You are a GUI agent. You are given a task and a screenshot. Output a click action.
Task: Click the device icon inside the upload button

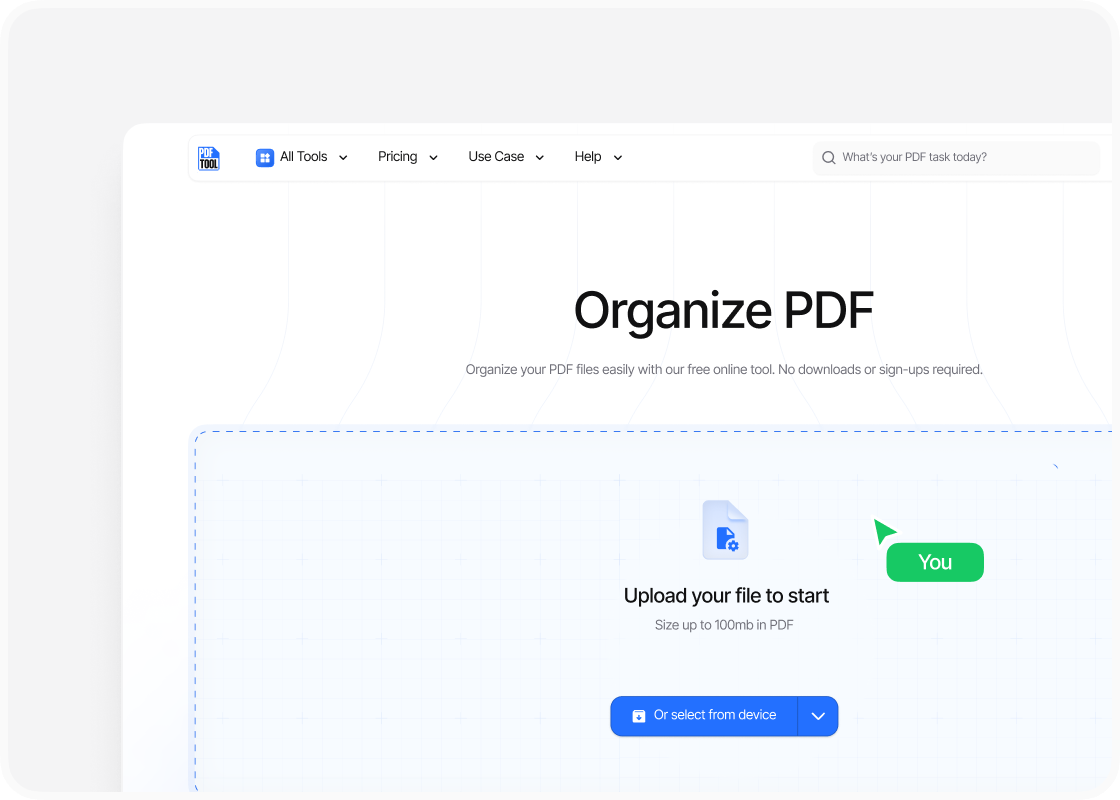639,716
